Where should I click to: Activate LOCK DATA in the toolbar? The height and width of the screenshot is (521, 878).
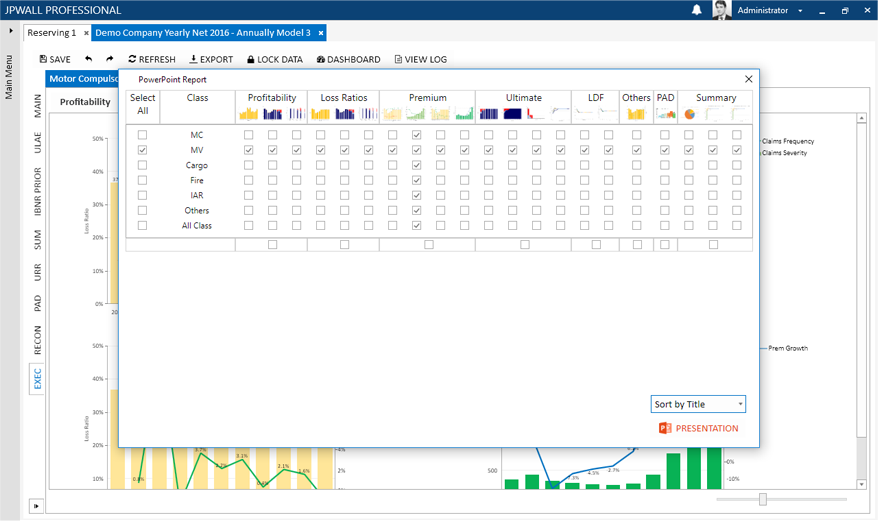[x=275, y=59]
